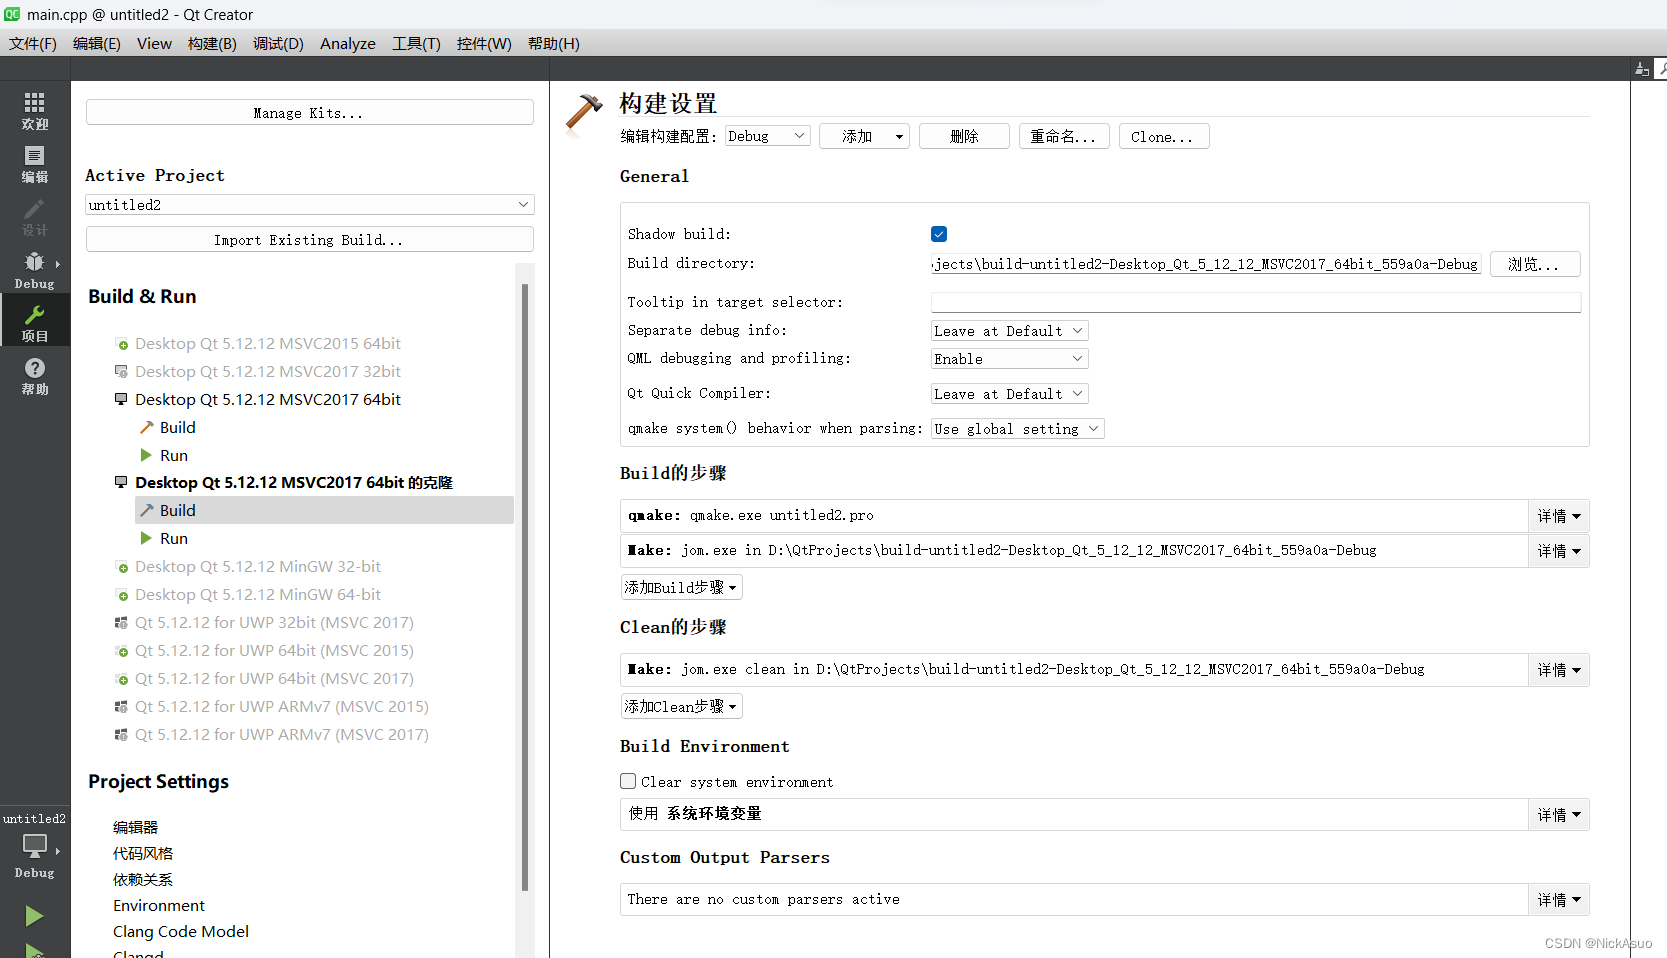The height and width of the screenshot is (958, 1667).
Task: Click the Desktop Qt 5.12.12 MSVC2017 32bit kit icon
Action: (122, 372)
